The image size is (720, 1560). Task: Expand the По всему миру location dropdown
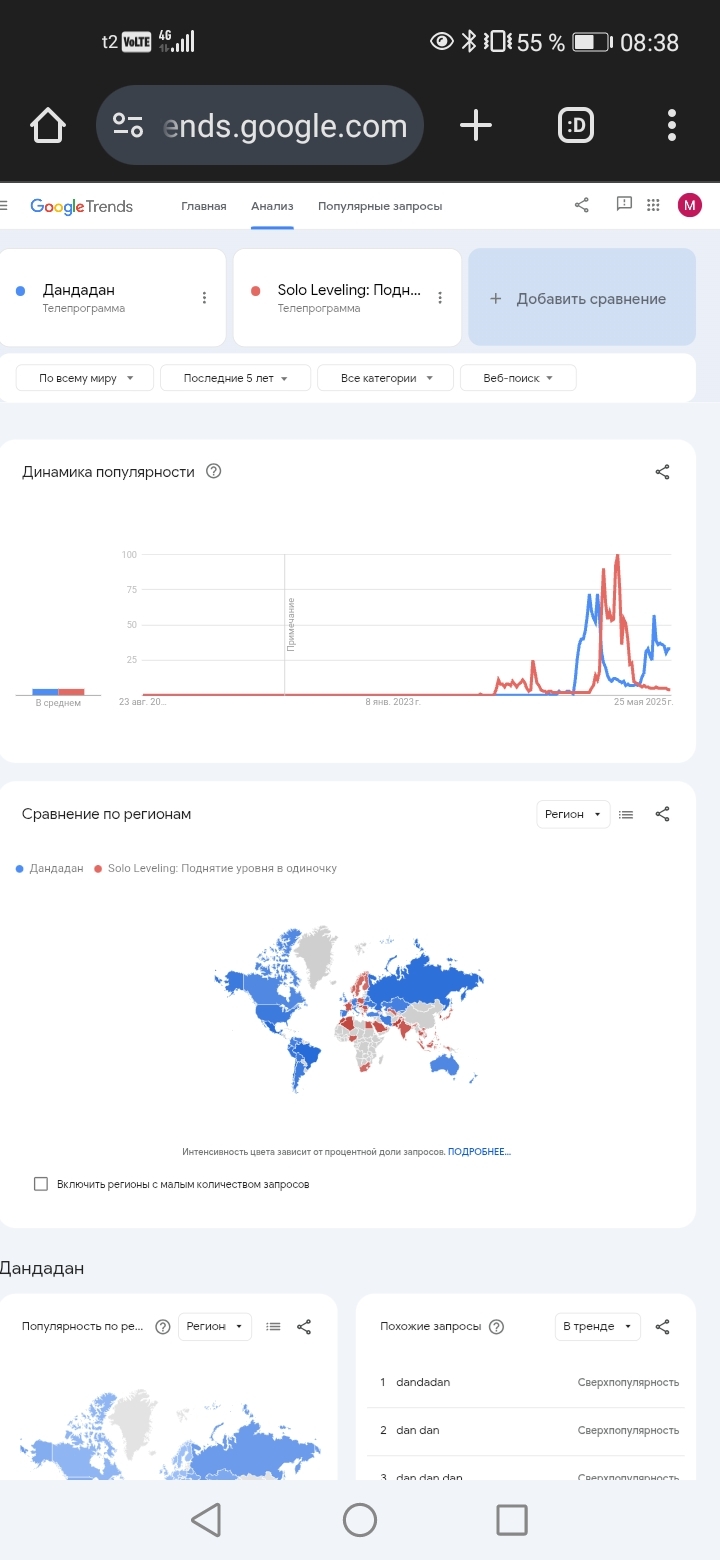85,378
